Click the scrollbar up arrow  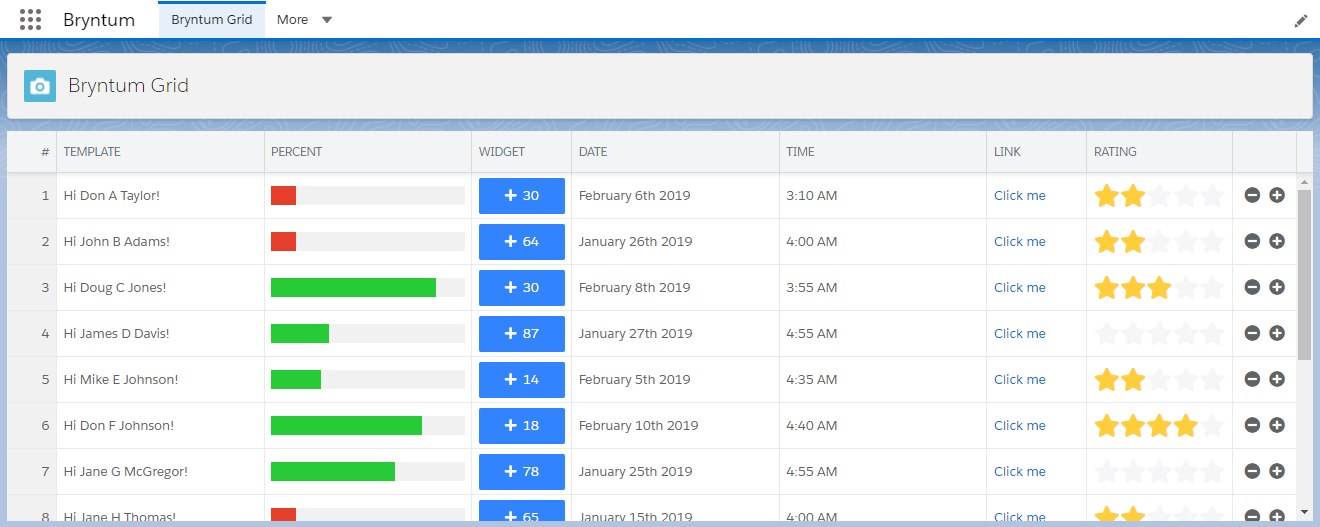pyautogui.click(x=1304, y=181)
